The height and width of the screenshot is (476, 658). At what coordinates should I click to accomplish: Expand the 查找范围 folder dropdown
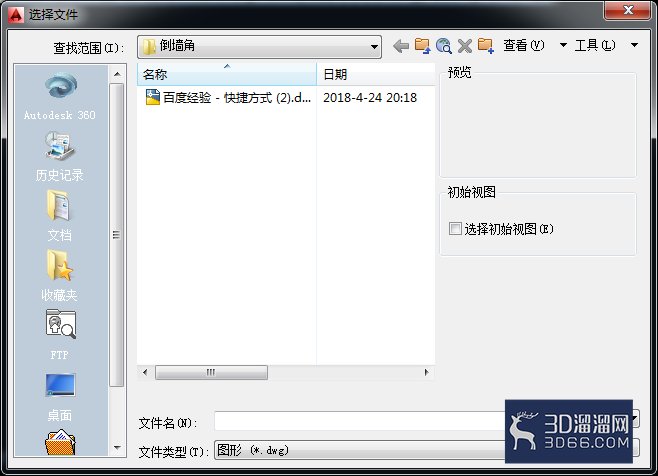374,47
